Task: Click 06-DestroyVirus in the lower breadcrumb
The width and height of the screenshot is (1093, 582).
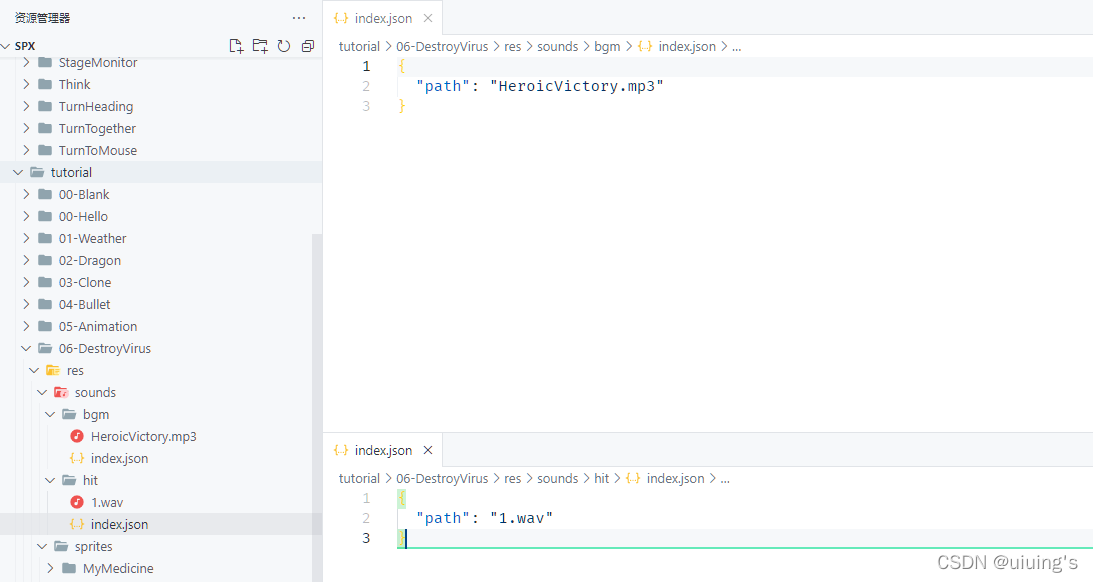Action: [442, 479]
